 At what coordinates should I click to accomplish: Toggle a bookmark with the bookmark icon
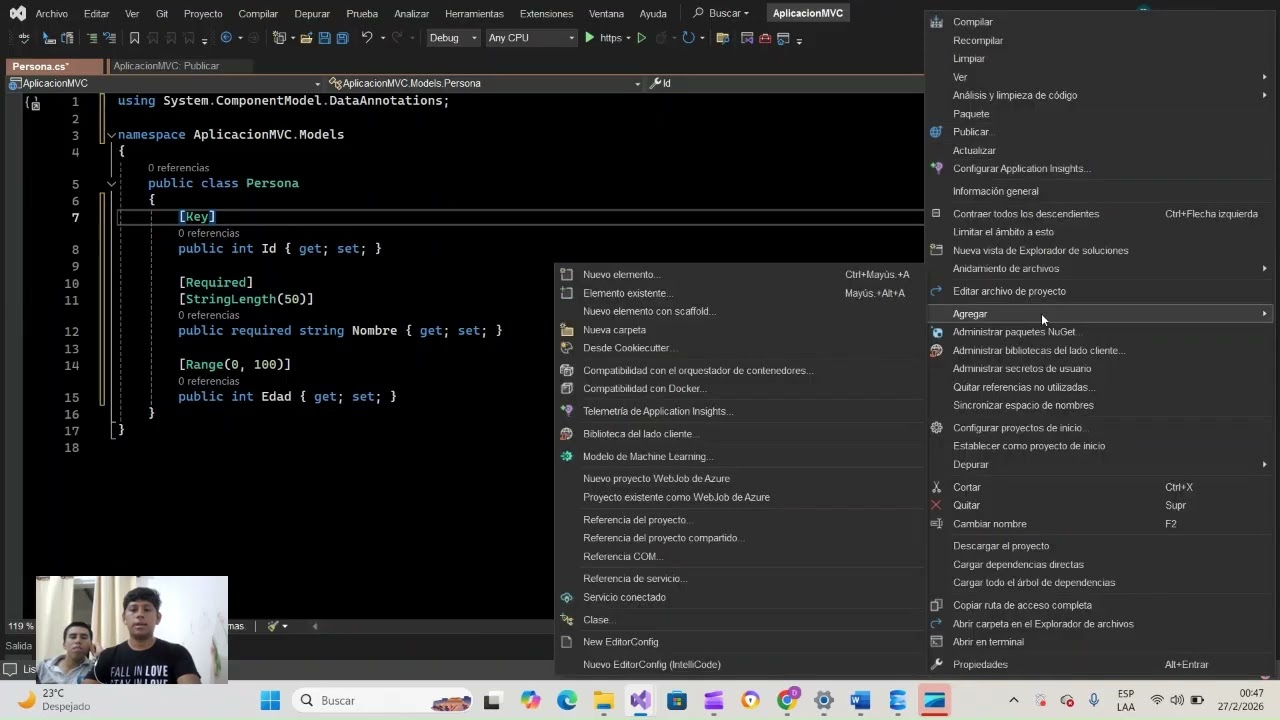[x=135, y=38]
